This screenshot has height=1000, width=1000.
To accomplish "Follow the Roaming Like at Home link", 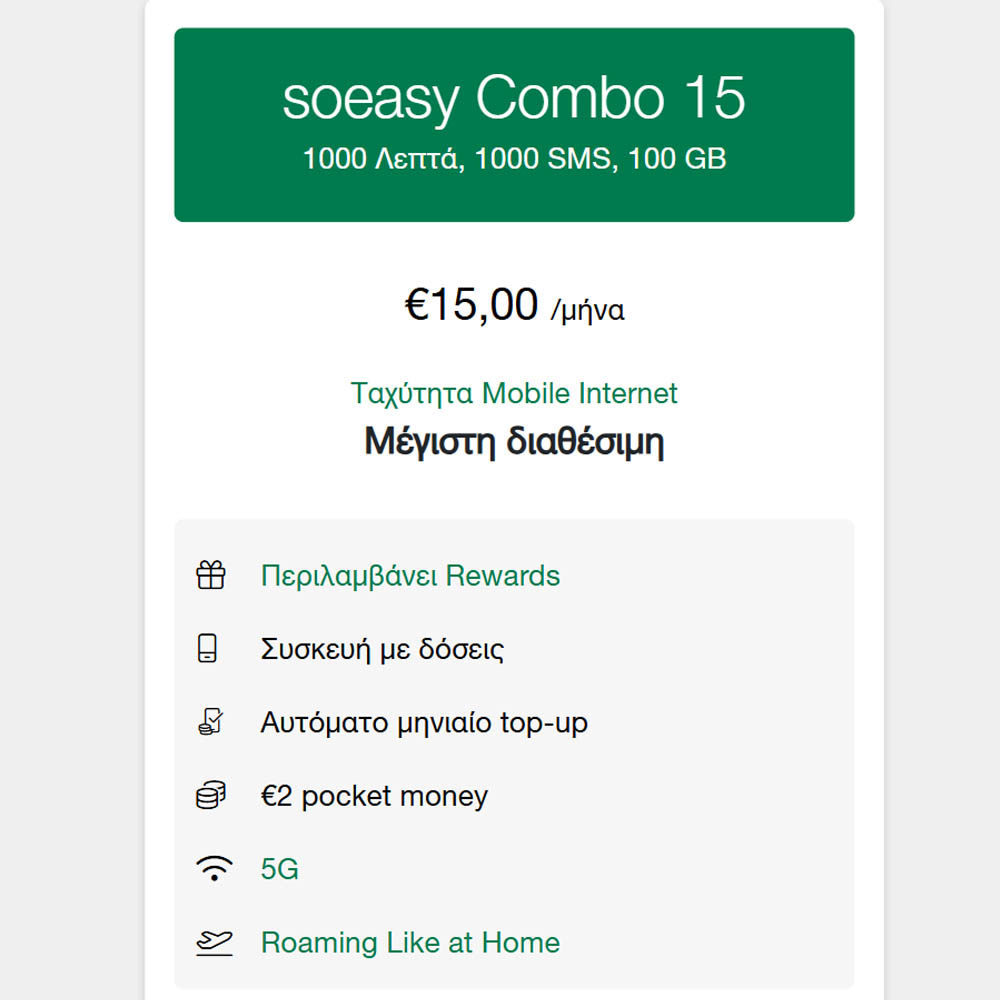I will (410, 942).
